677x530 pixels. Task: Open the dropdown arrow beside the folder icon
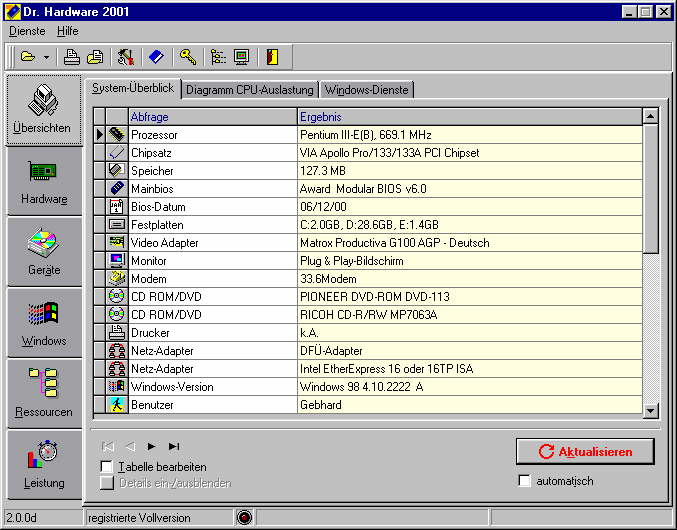point(46,57)
